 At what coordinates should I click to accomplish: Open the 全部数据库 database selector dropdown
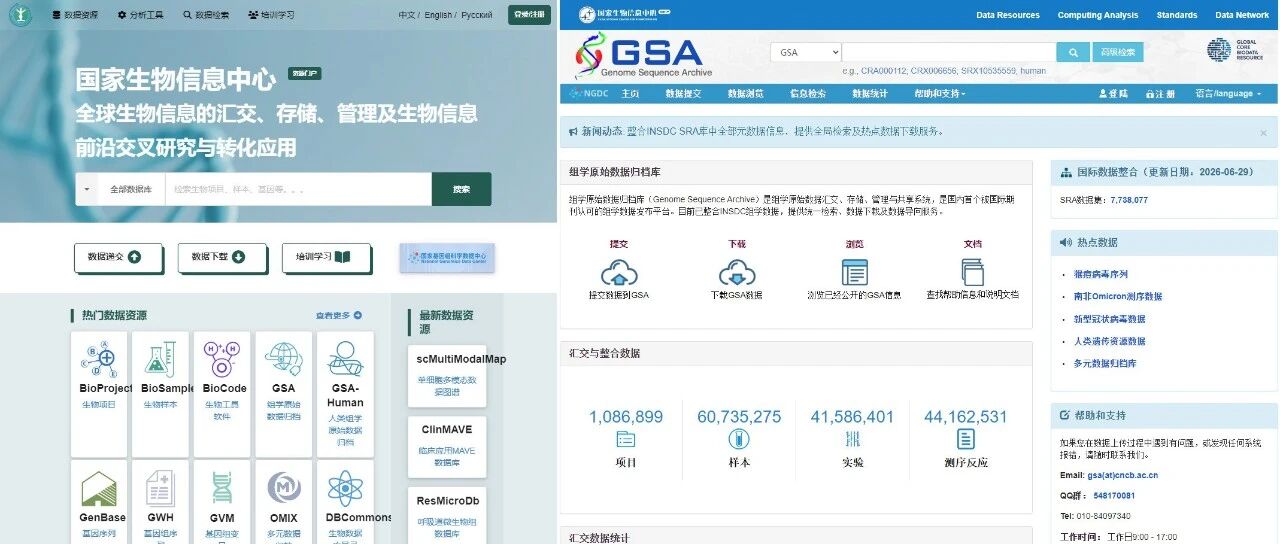pos(120,189)
